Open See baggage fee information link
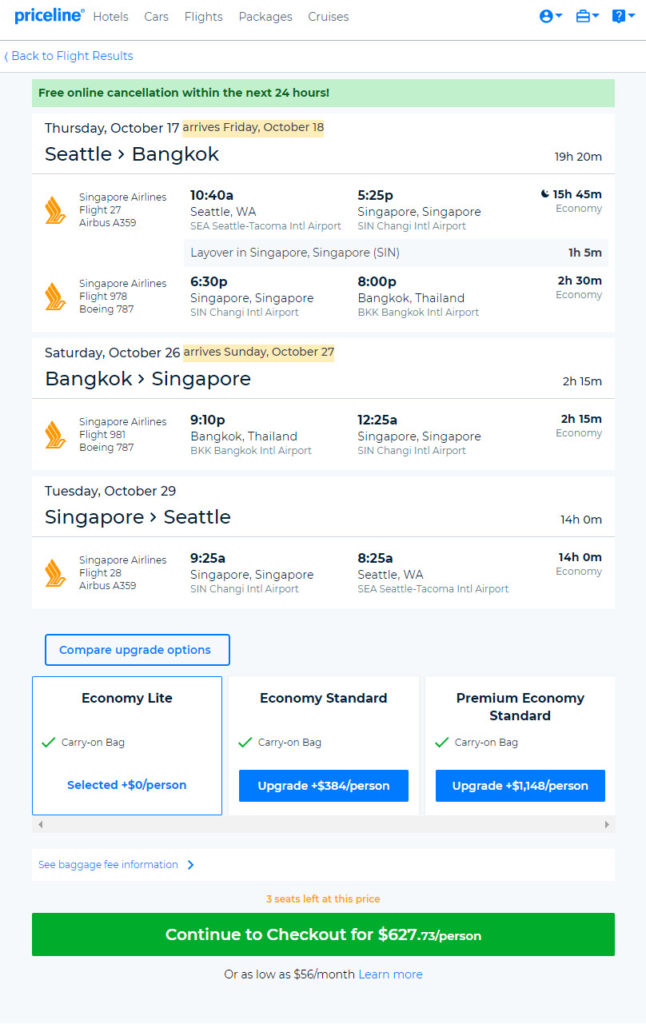Screen dimensions: 646x1024 [x=108, y=865]
